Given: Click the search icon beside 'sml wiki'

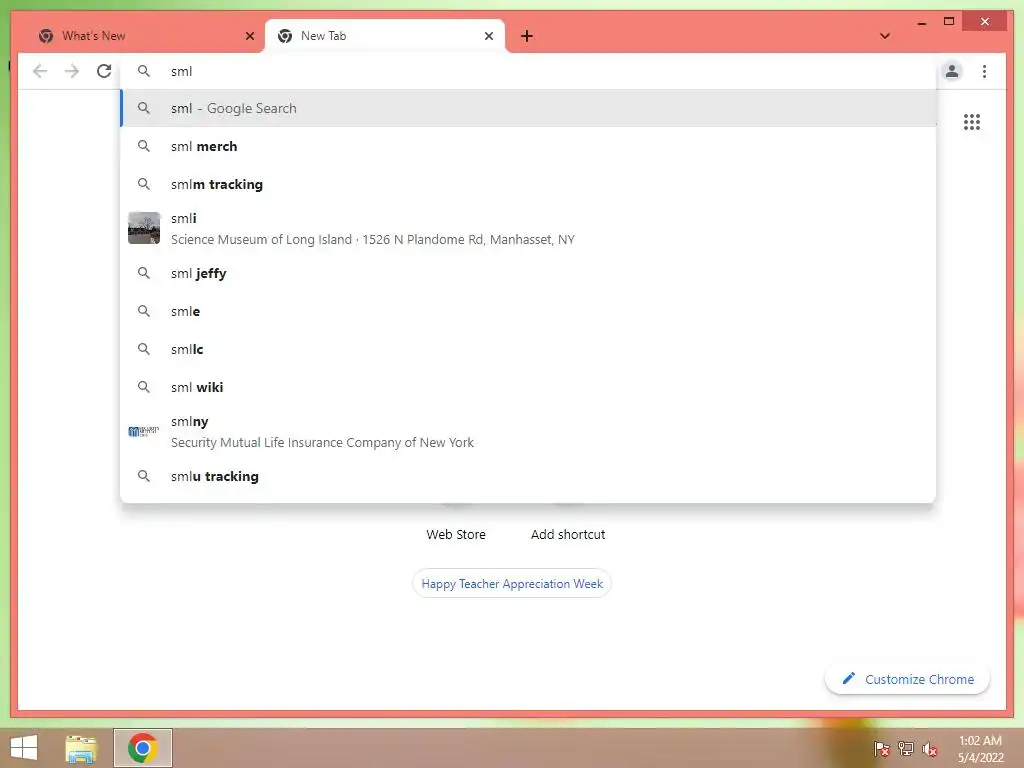Looking at the screenshot, I should click(x=144, y=387).
